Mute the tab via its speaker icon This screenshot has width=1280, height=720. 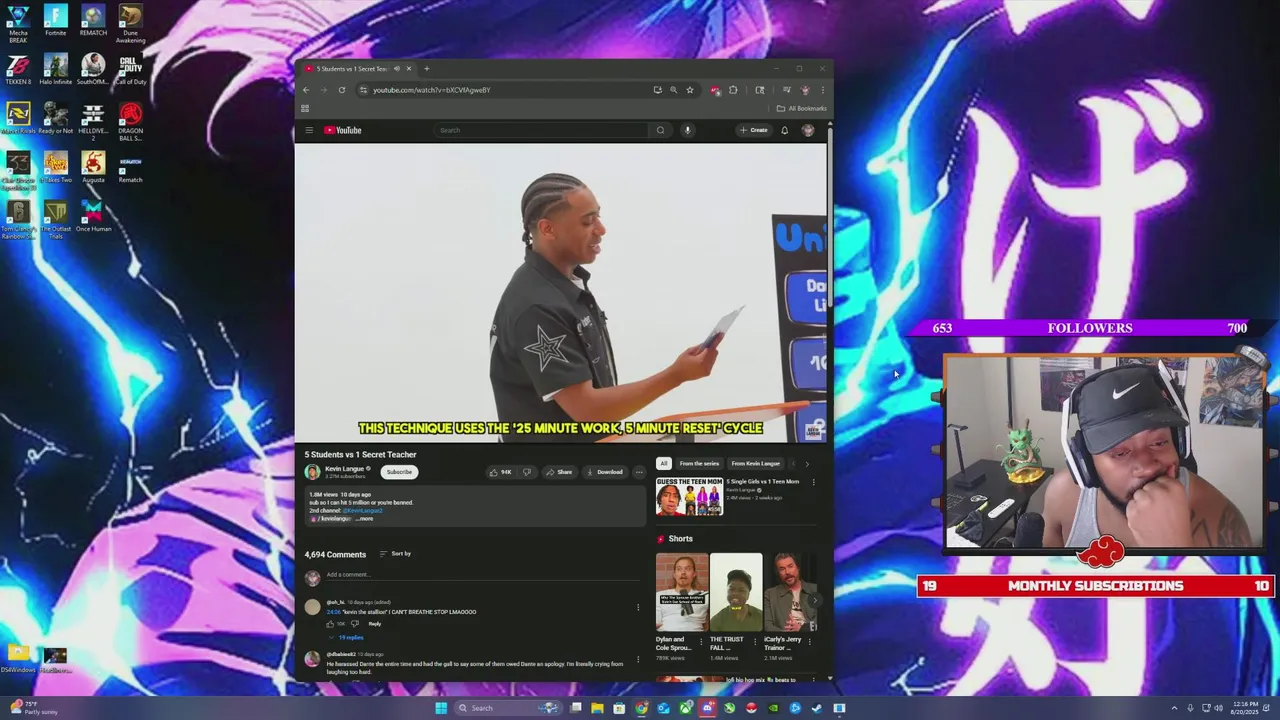397,69
